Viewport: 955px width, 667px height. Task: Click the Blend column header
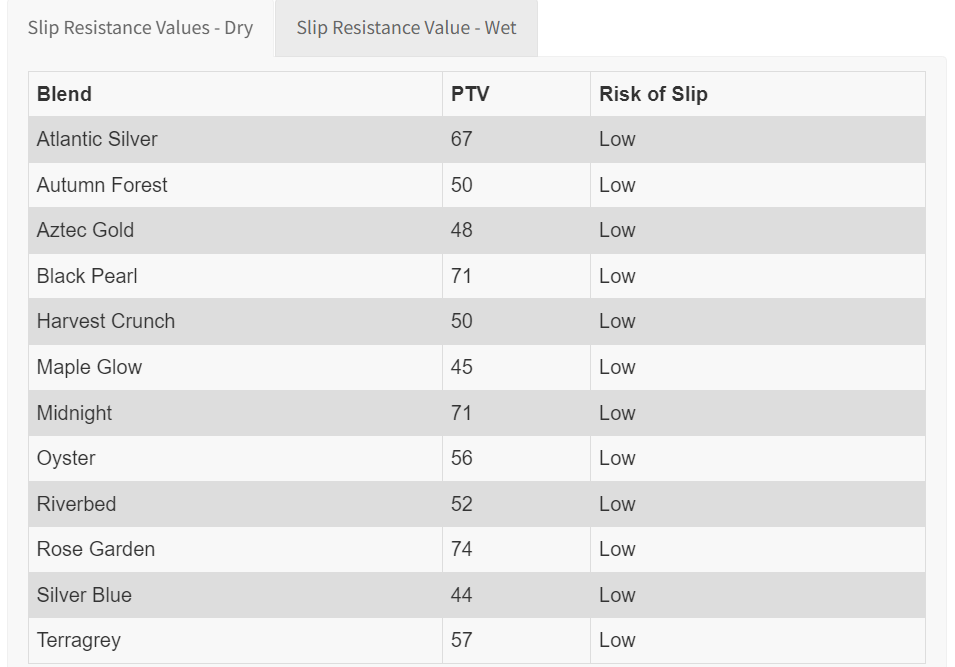(64, 94)
